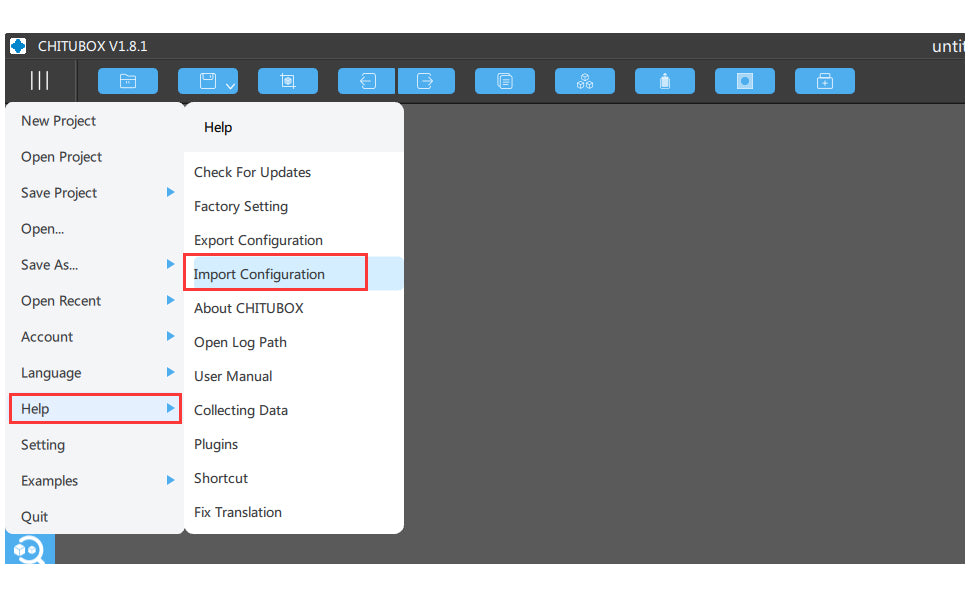Choose Open... from the main menu
Screen dimensions: 970x600
95,229
